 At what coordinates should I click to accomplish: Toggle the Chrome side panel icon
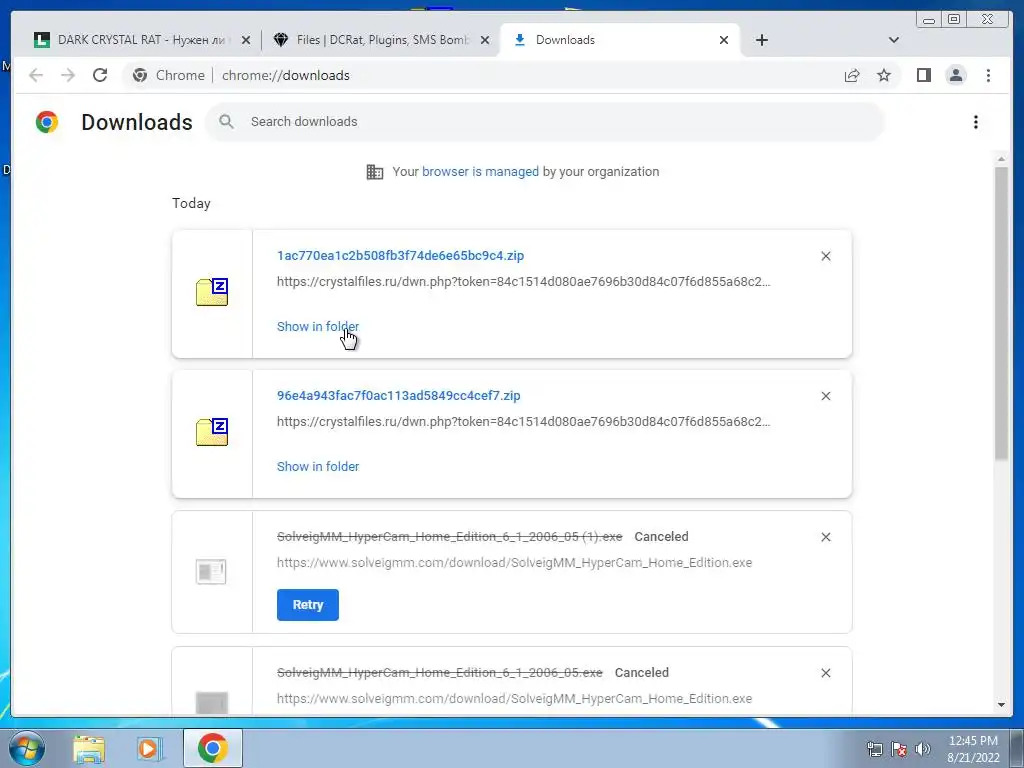923,75
